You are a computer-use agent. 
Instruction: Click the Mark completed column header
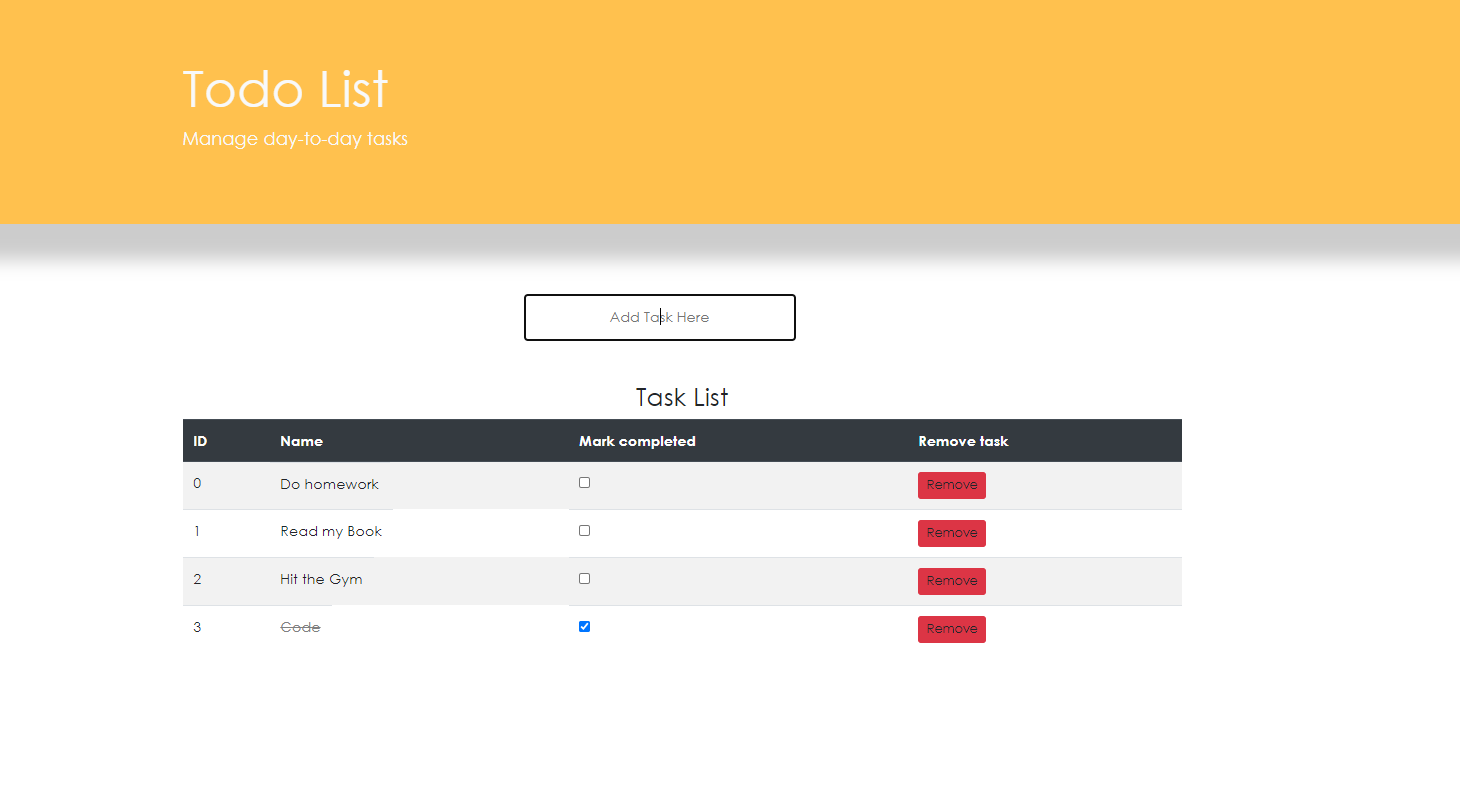click(637, 440)
